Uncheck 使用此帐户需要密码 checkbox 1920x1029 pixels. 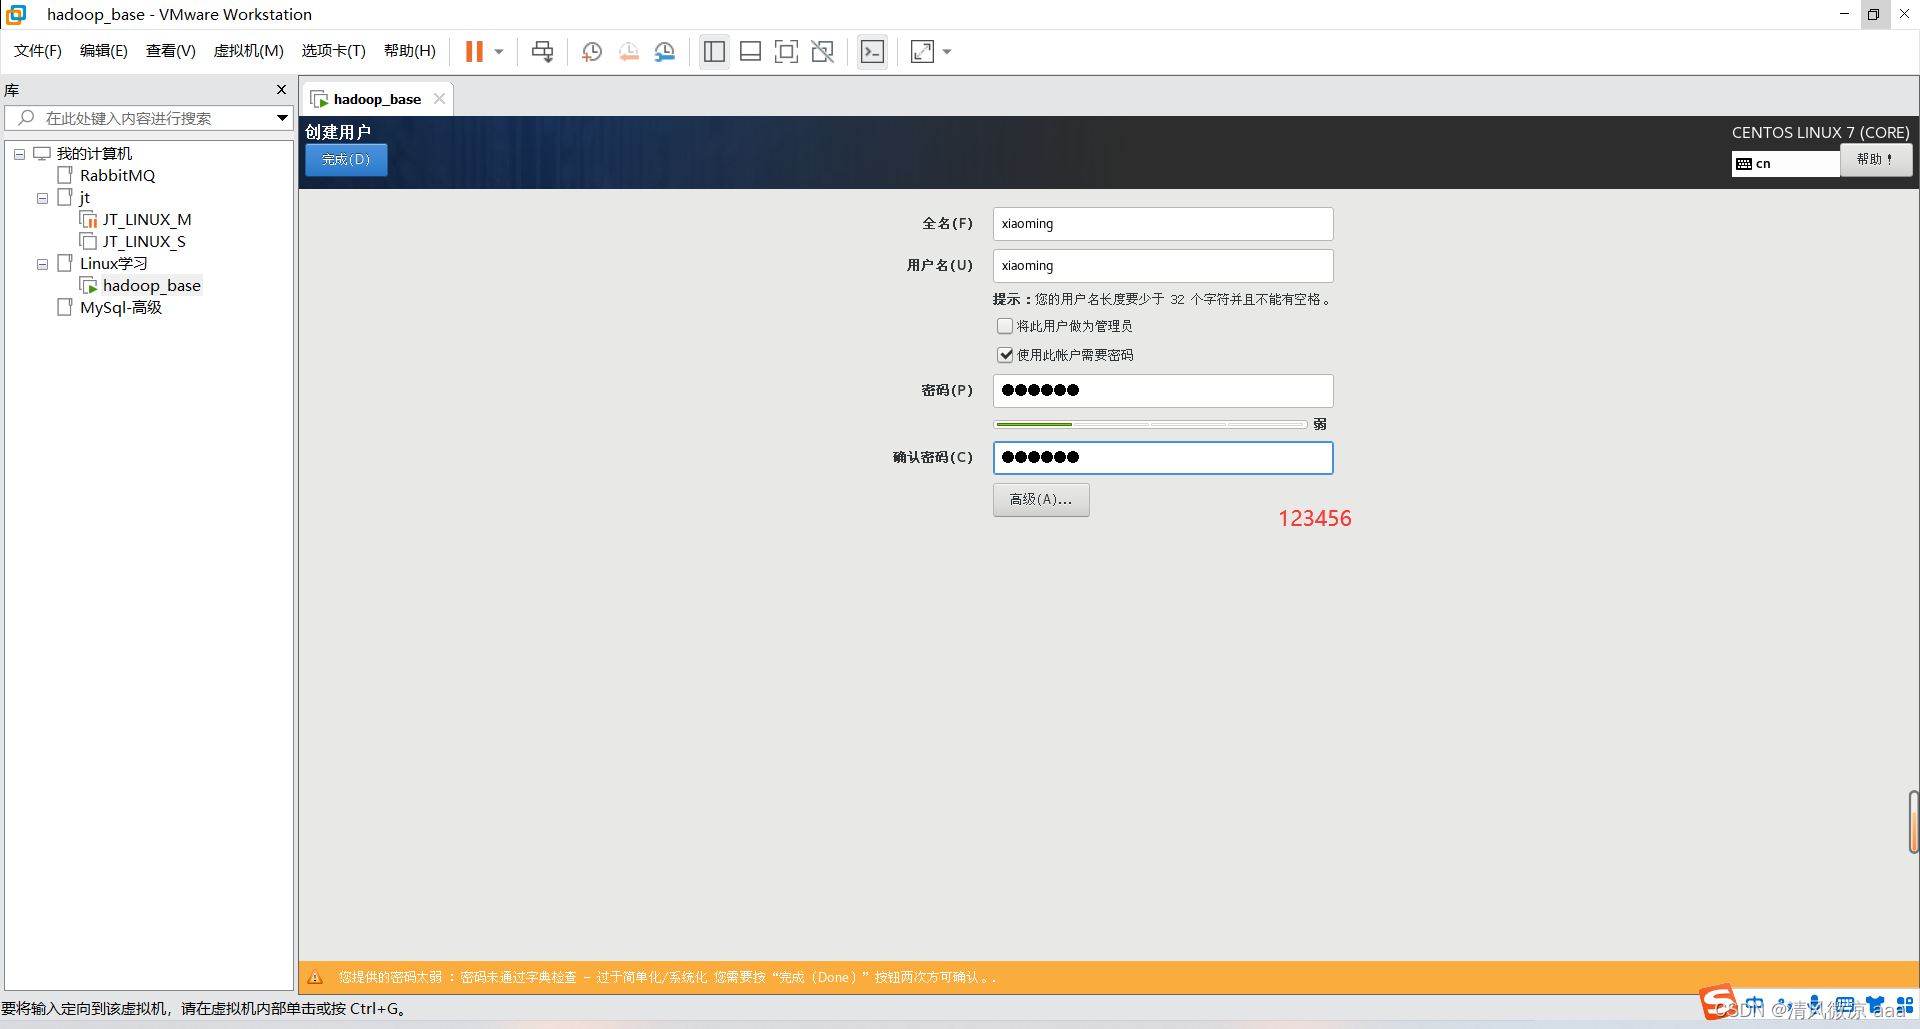click(x=1005, y=355)
